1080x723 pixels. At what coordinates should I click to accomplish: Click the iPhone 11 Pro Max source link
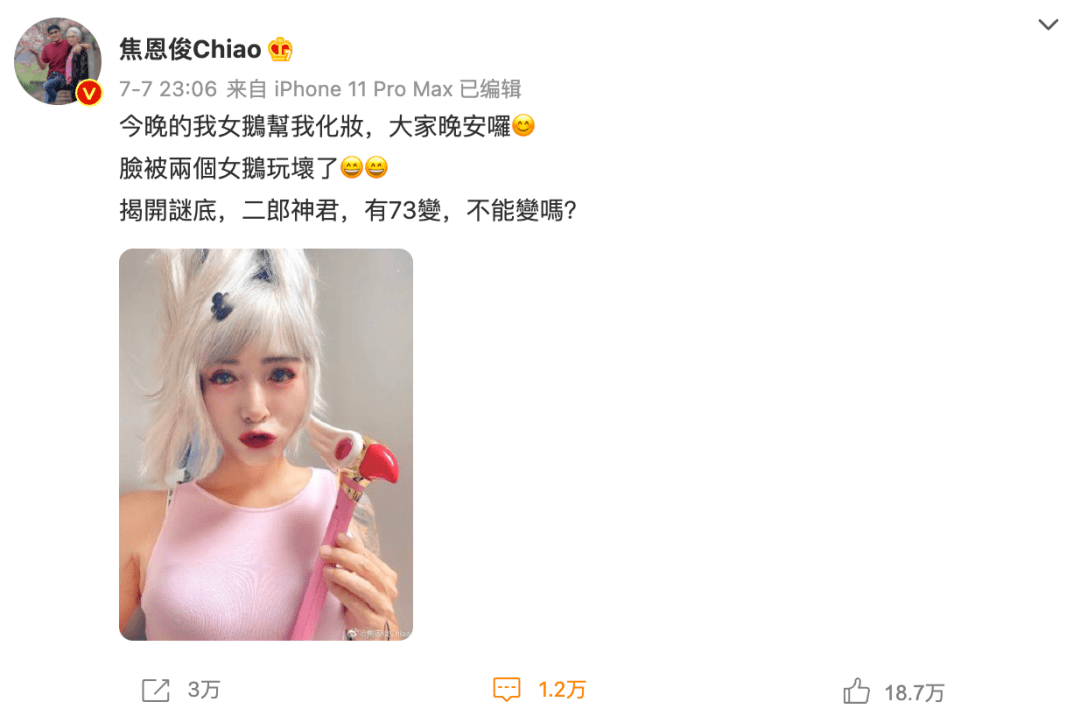point(364,89)
